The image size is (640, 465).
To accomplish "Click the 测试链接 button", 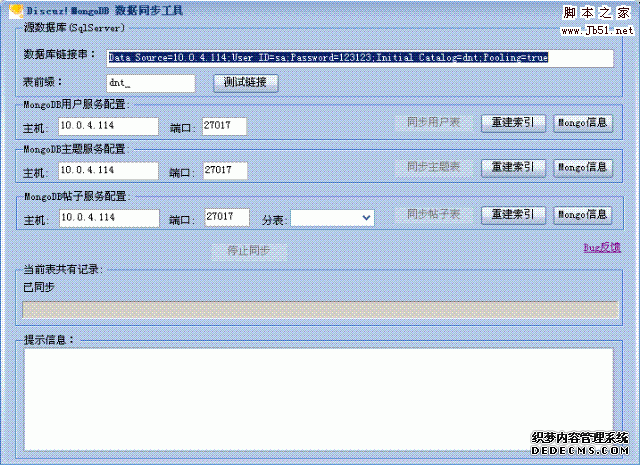I will click(246, 83).
